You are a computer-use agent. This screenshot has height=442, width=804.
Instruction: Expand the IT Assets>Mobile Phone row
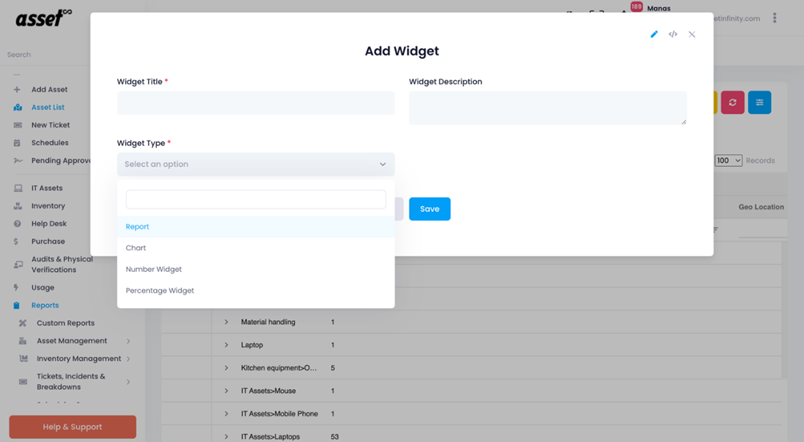tap(226, 414)
